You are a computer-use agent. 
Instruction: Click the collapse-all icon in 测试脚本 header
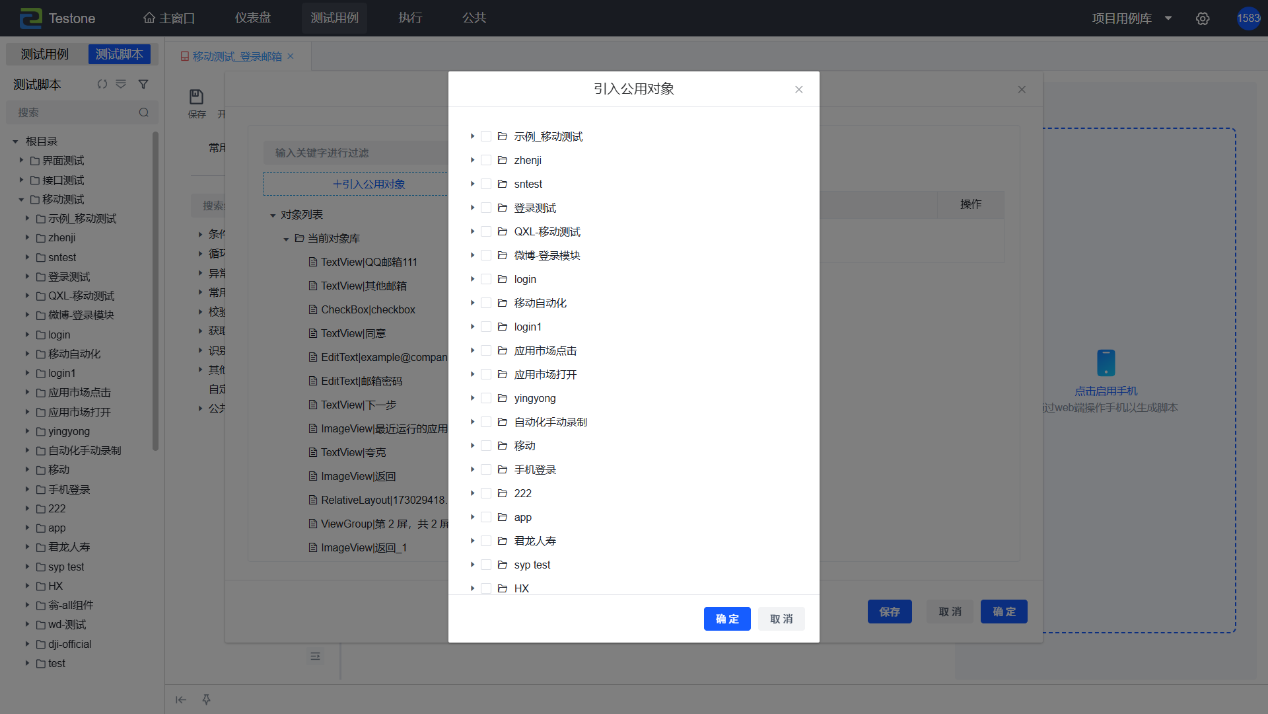point(121,85)
